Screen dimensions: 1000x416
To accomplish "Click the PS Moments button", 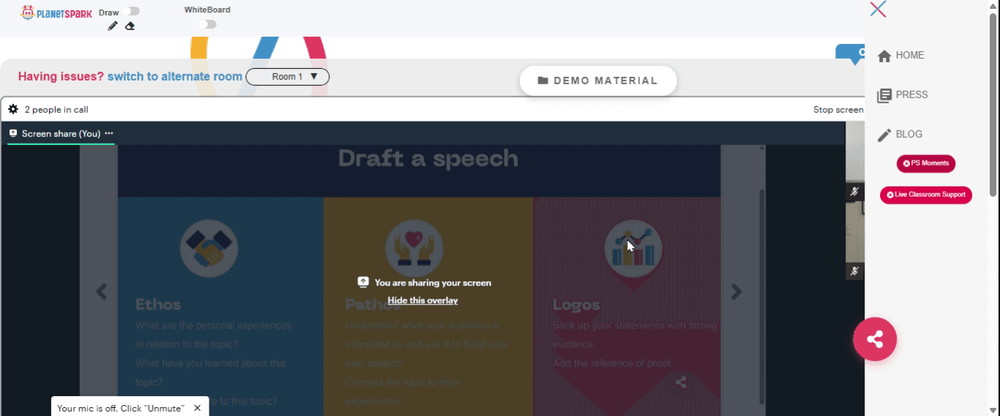I will point(926,163).
